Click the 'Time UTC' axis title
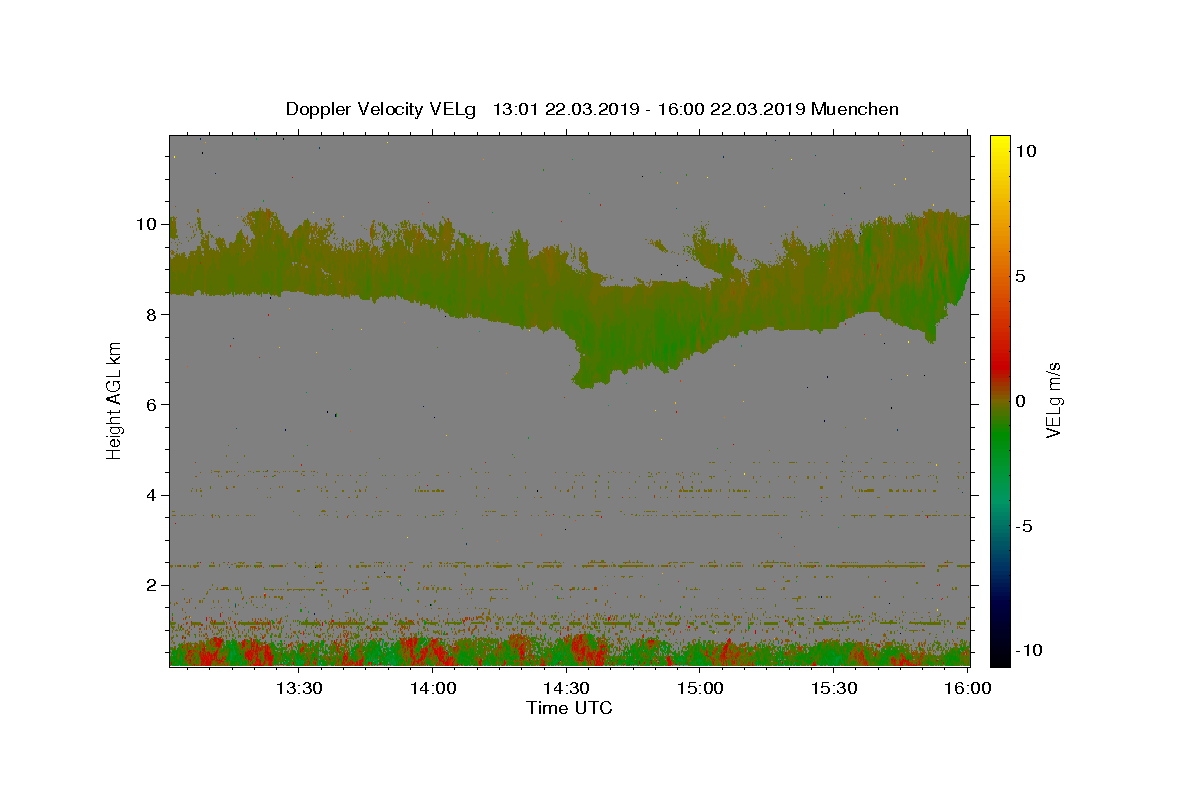Screen dimensions: 1200x800 click(x=569, y=708)
